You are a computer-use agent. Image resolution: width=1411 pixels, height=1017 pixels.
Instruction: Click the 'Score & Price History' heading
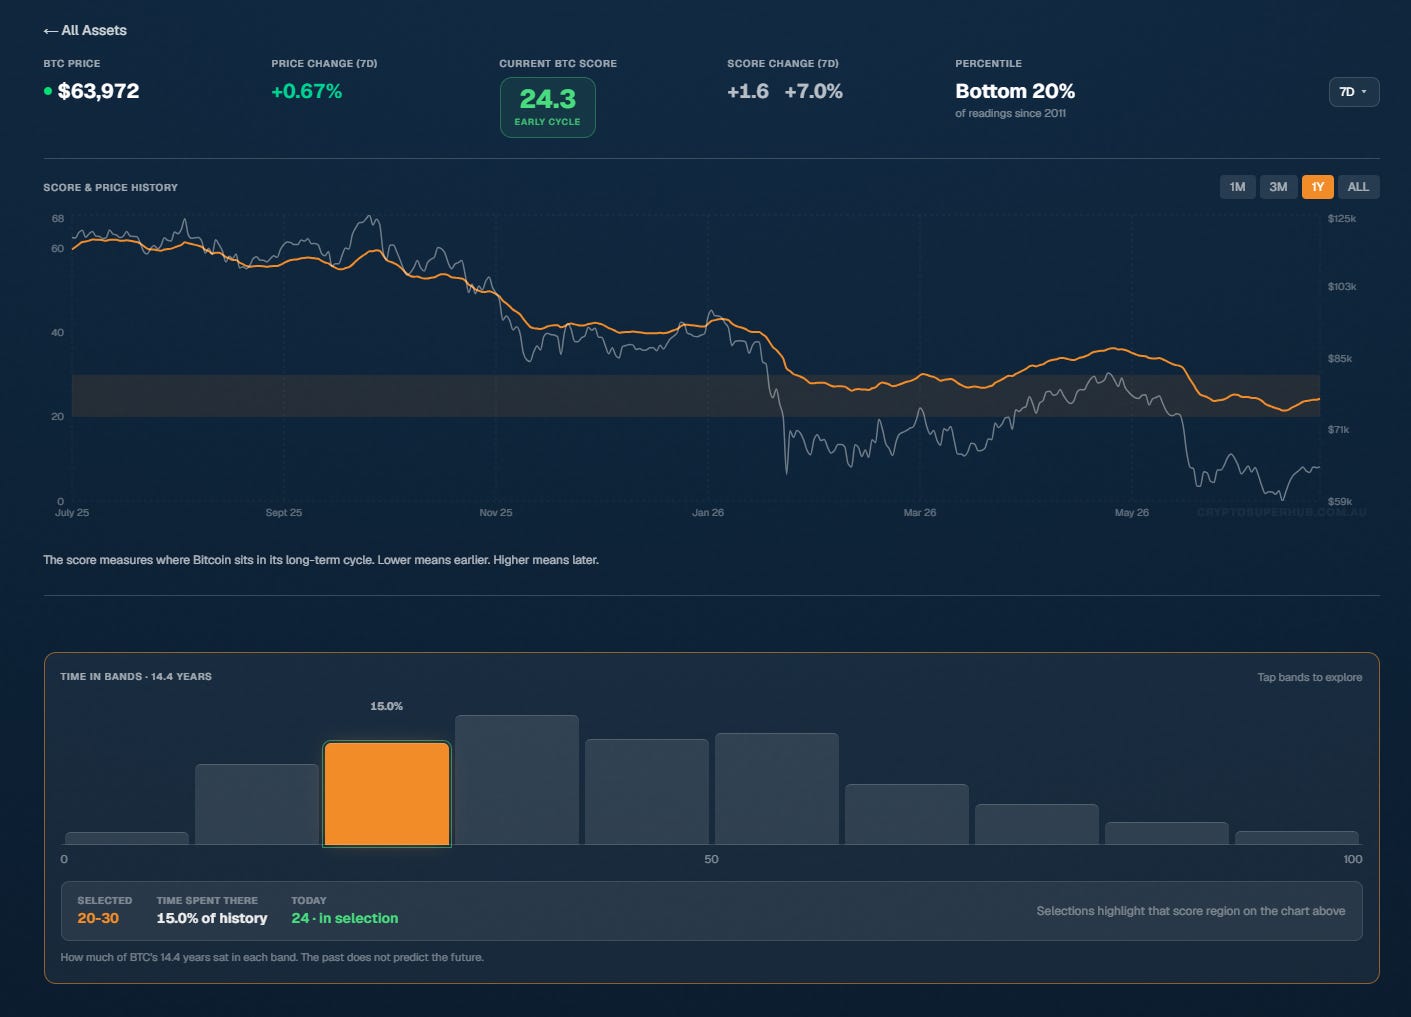coord(110,187)
